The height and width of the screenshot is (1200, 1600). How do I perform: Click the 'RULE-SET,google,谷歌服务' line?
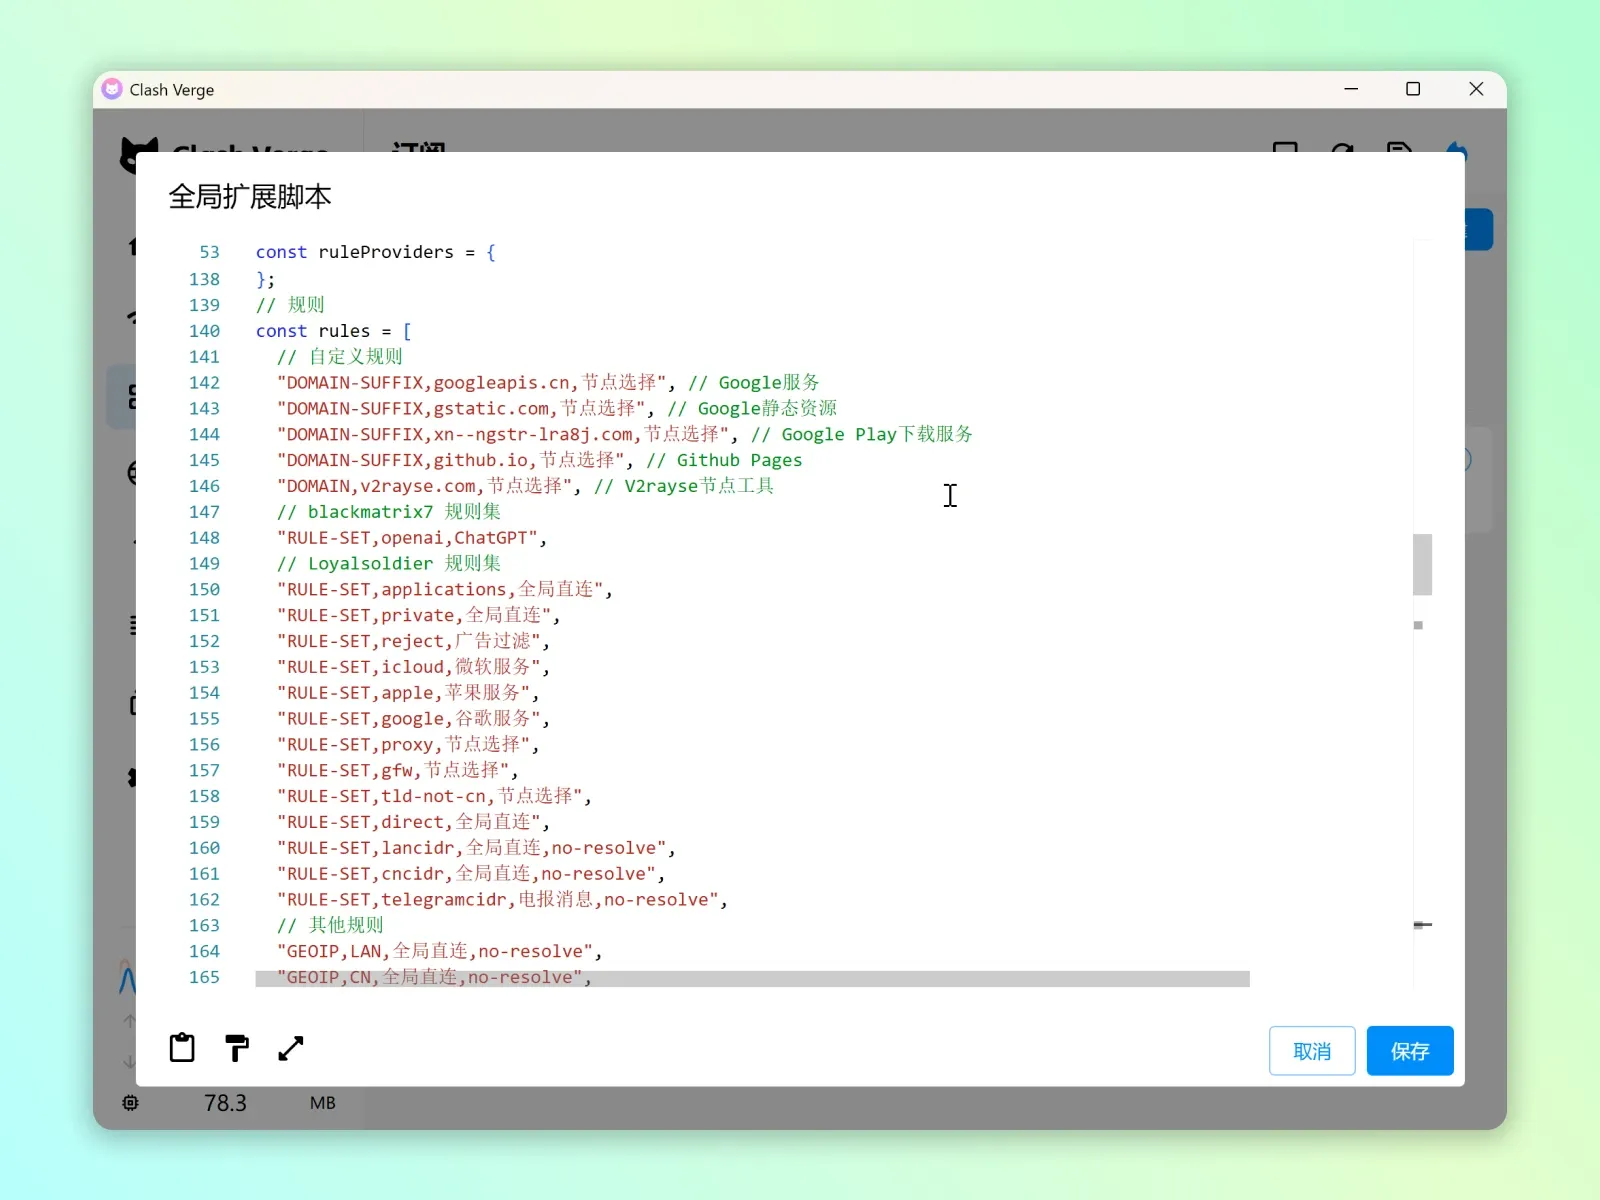tap(413, 719)
